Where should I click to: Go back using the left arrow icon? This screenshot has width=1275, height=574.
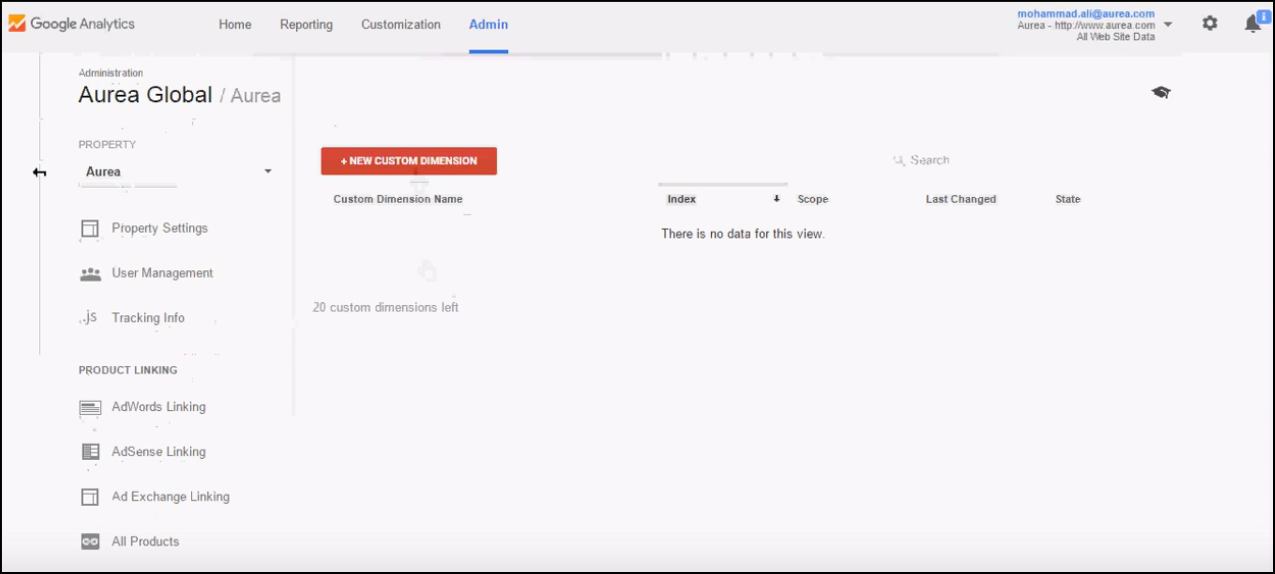39,172
